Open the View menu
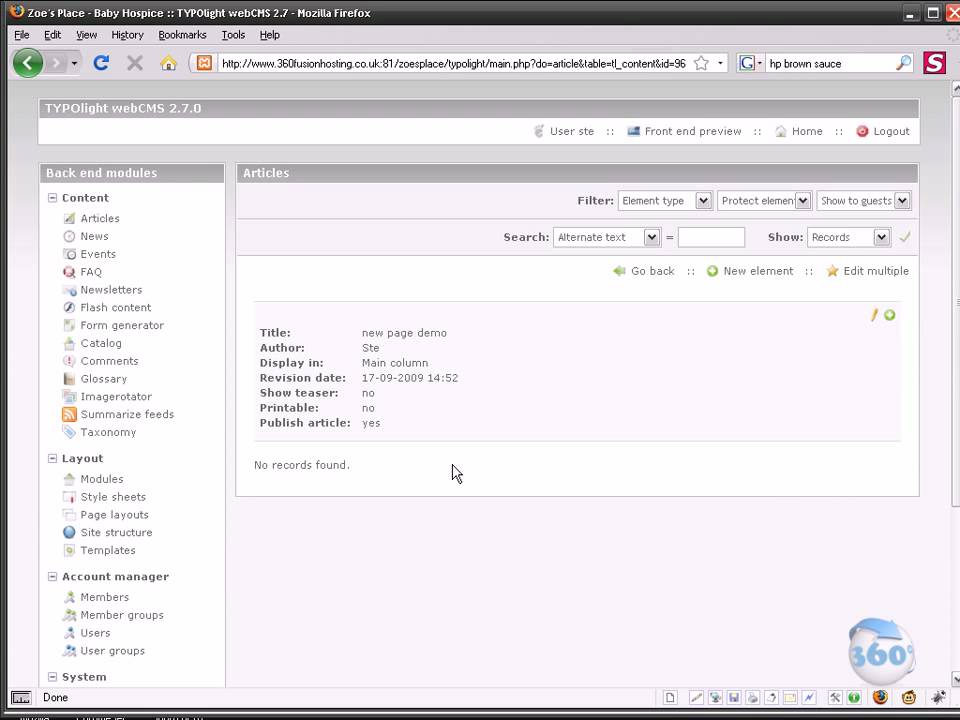This screenshot has height=720, width=960. (x=86, y=35)
